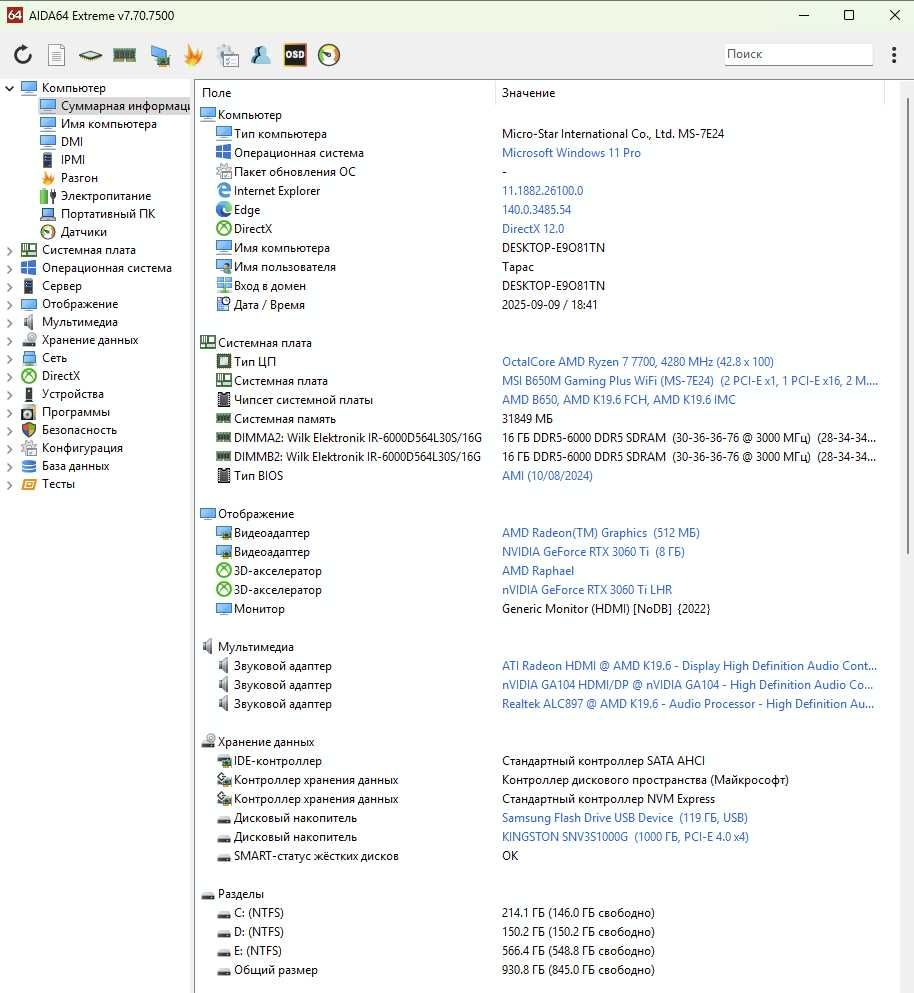Expand the Программы tree node
This screenshot has height=993, width=914.
(x=10, y=412)
